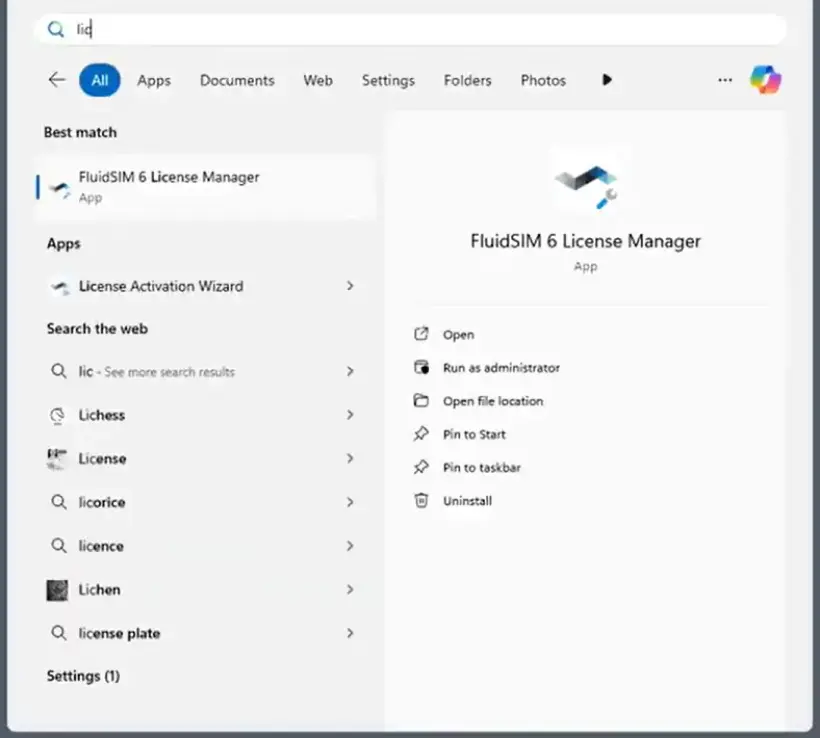Switch to the Photos filter tab
Image resolution: width=820 pixels, height=738 pixels.
pyautogui.click(x=543, y=81)
